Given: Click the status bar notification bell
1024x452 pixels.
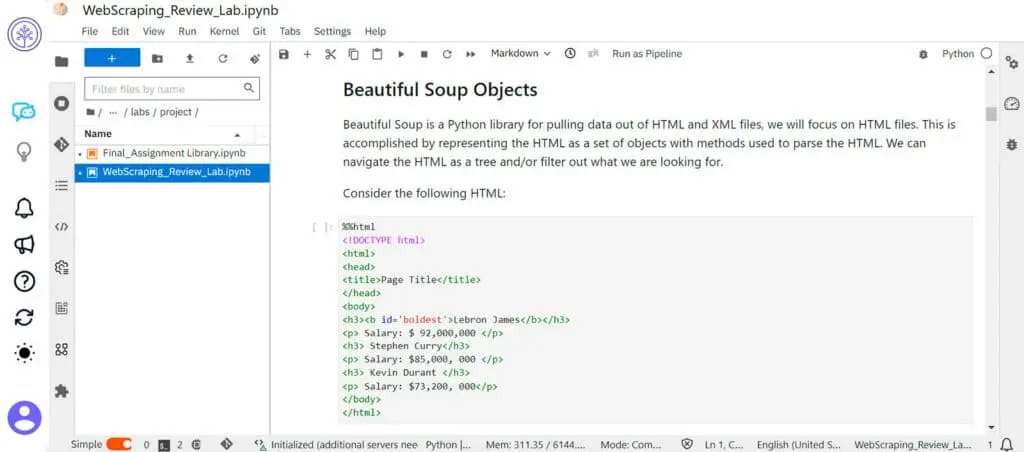Looking at the screenshot, I should pyautogui.click(x=1007, y=444).
